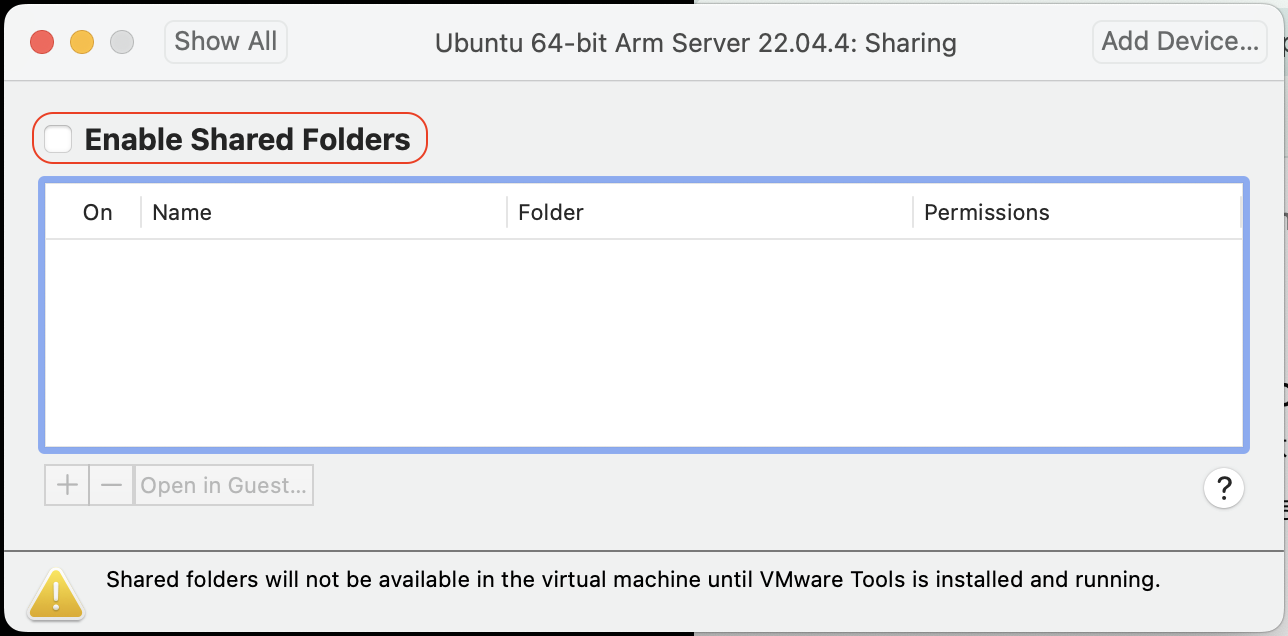
Task: Sort by the Permissions column header
Action: coord(986,212)
